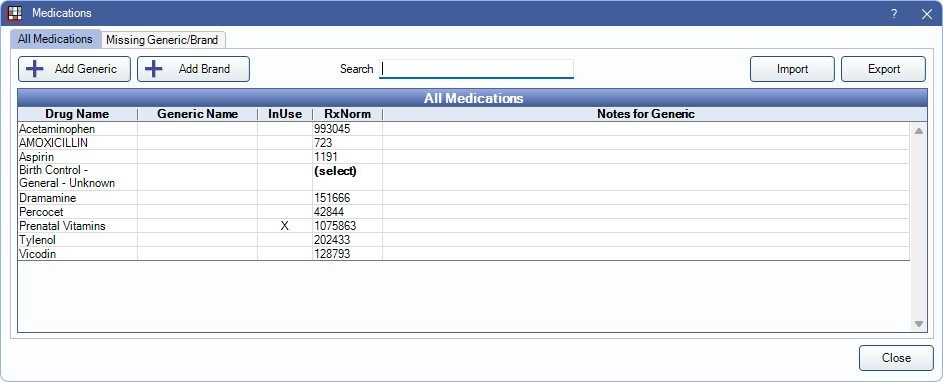Click the InUse X mark for Prenatal Vitamins

pos(285,226)
